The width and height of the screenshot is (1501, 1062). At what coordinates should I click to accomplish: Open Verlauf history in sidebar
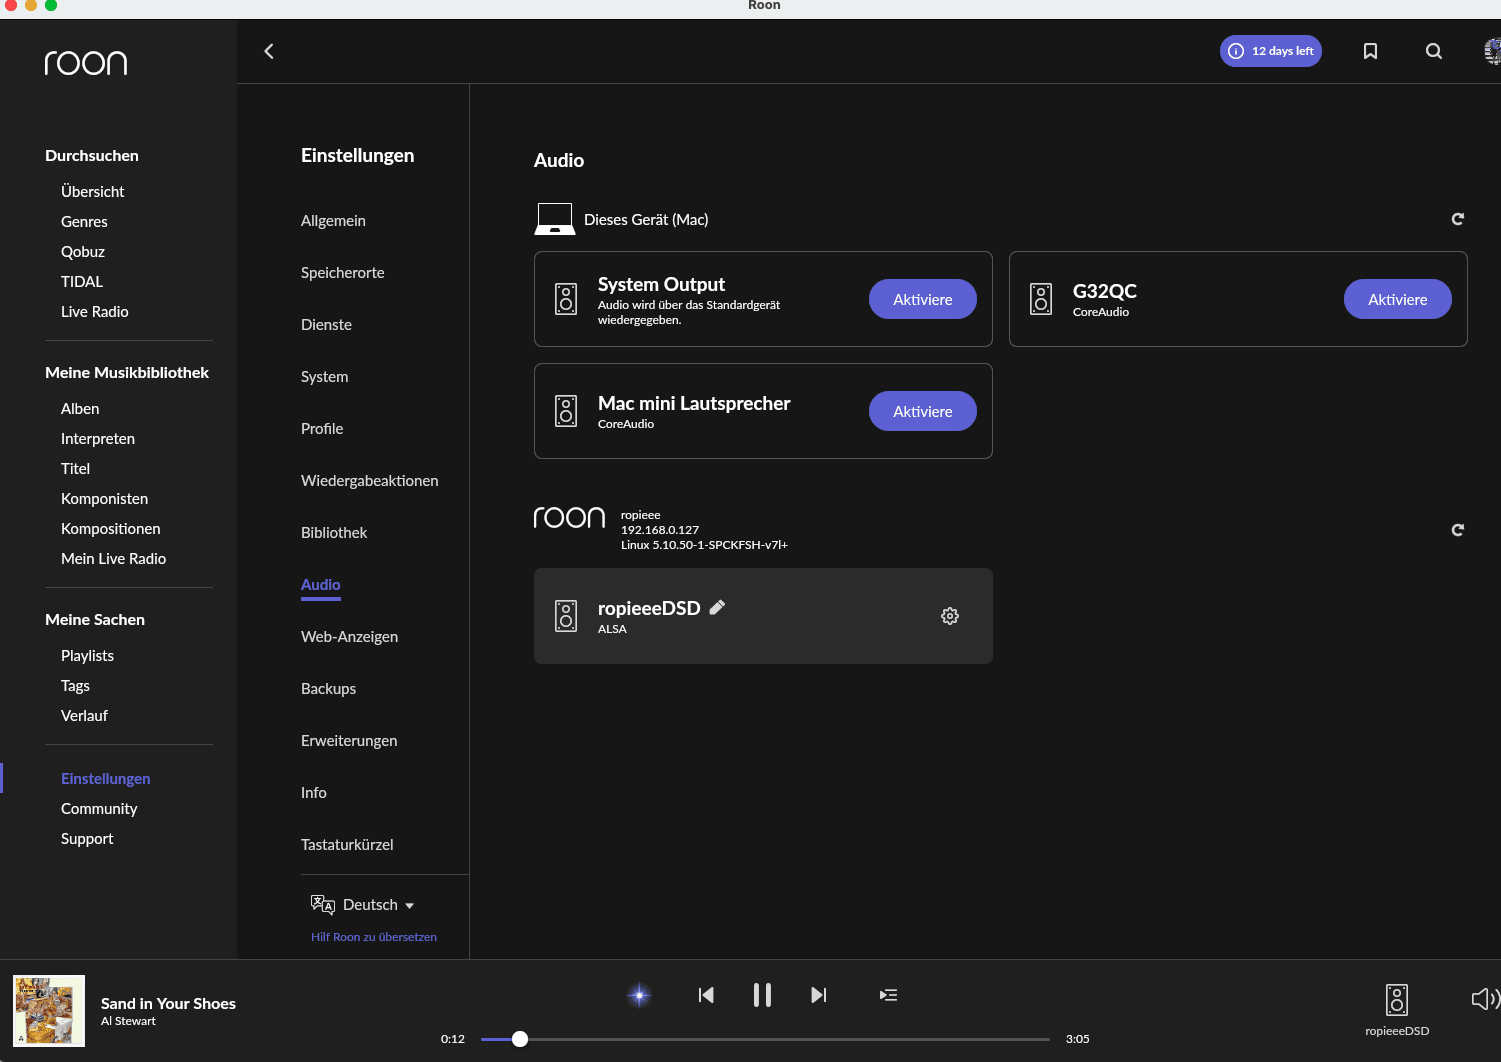84,716
